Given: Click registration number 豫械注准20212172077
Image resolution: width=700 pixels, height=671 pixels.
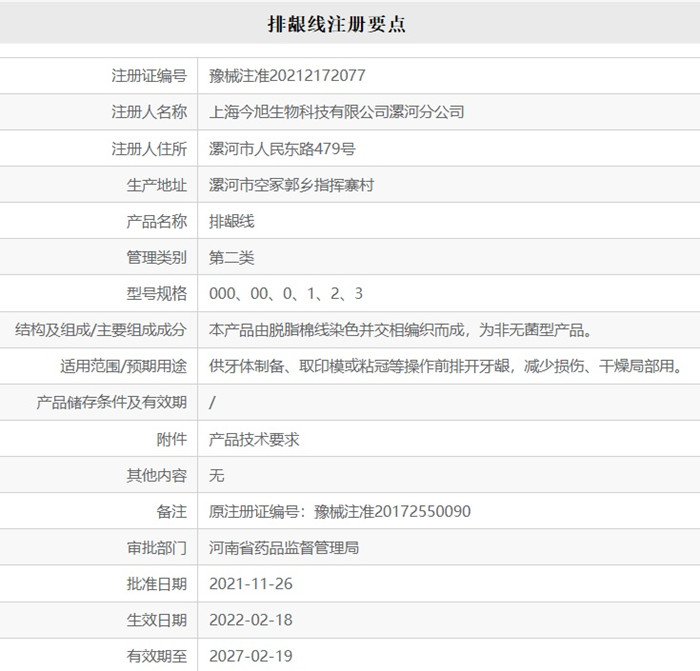Looking at the screenshot, I should pyautogui.click(x=287, y=75).
